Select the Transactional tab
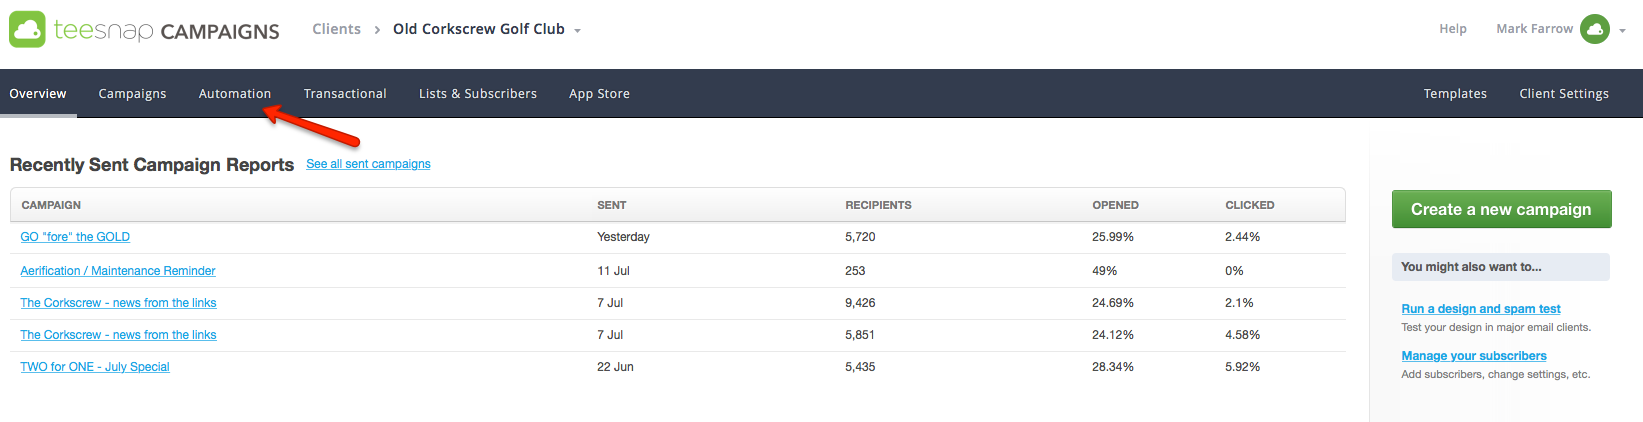The height and width of the screenshot is (422, 1643). pos(345,93)
